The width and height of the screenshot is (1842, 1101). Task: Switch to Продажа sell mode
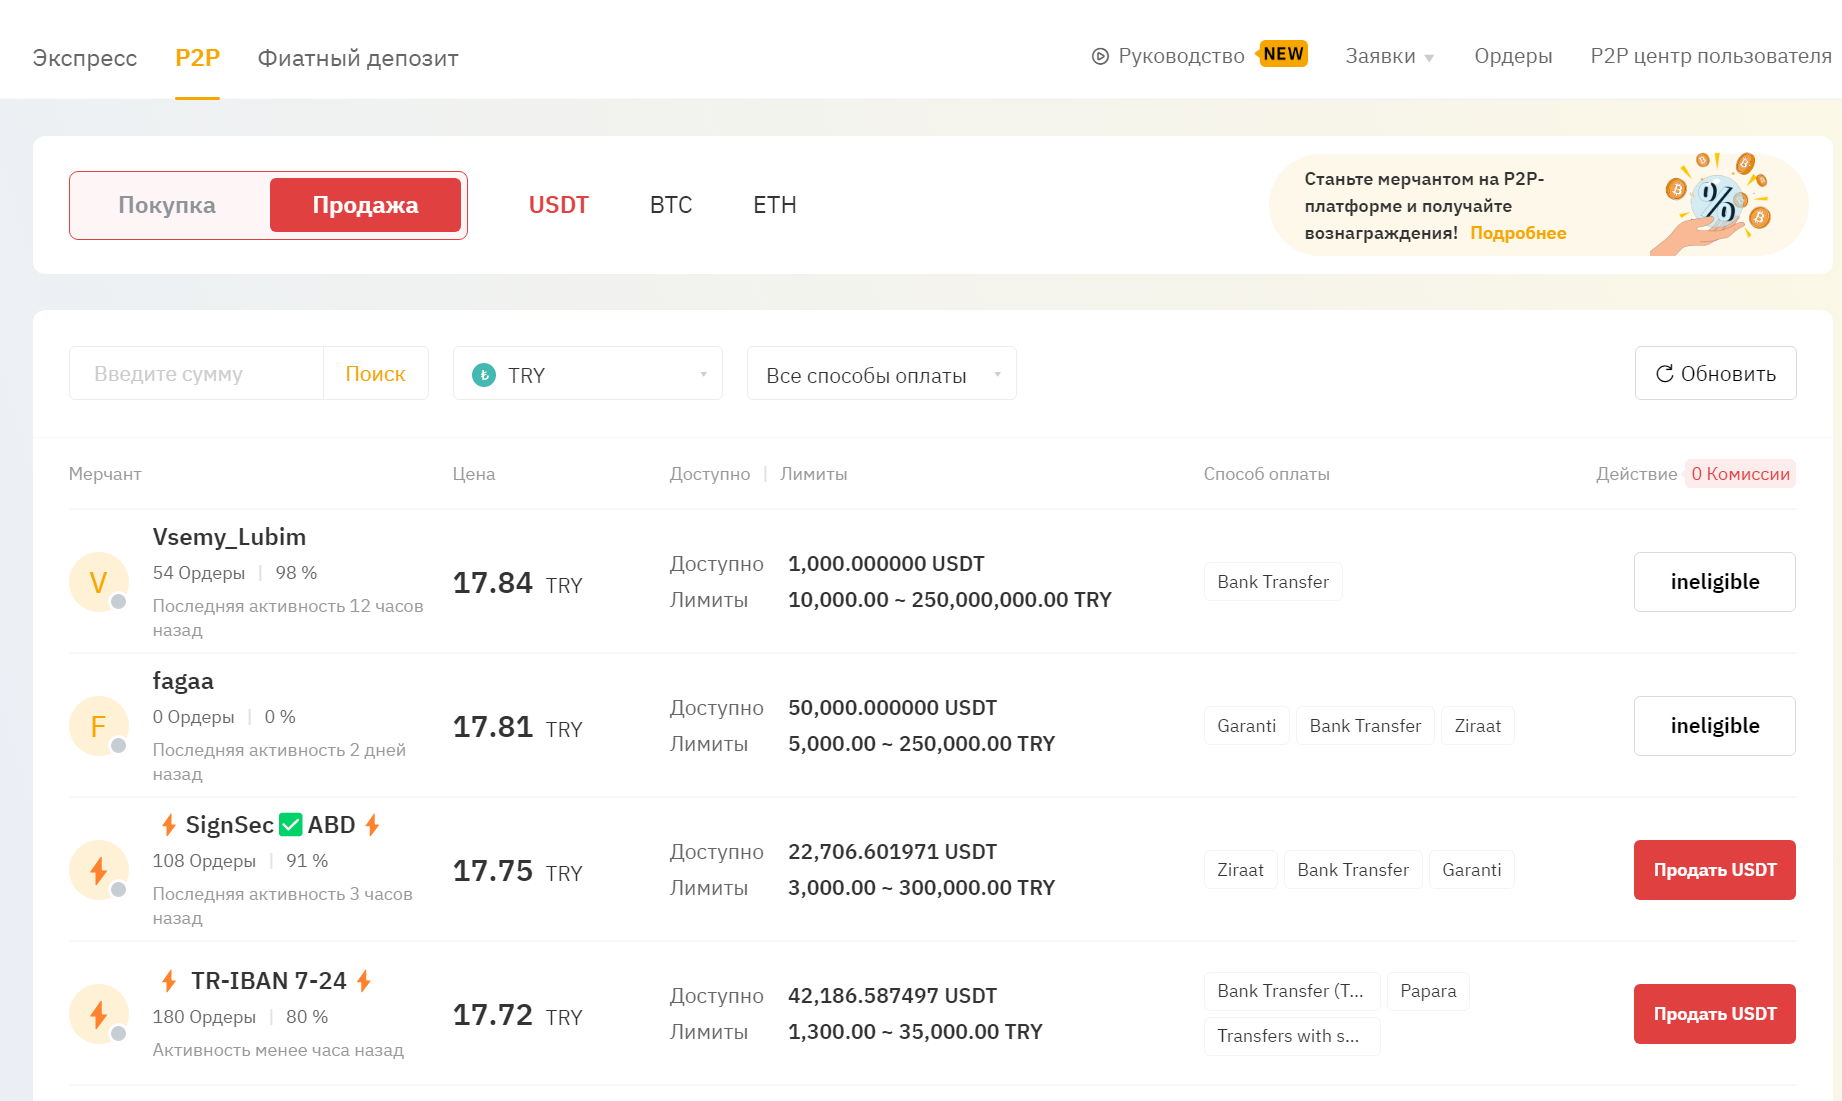(x=365, y=205)
